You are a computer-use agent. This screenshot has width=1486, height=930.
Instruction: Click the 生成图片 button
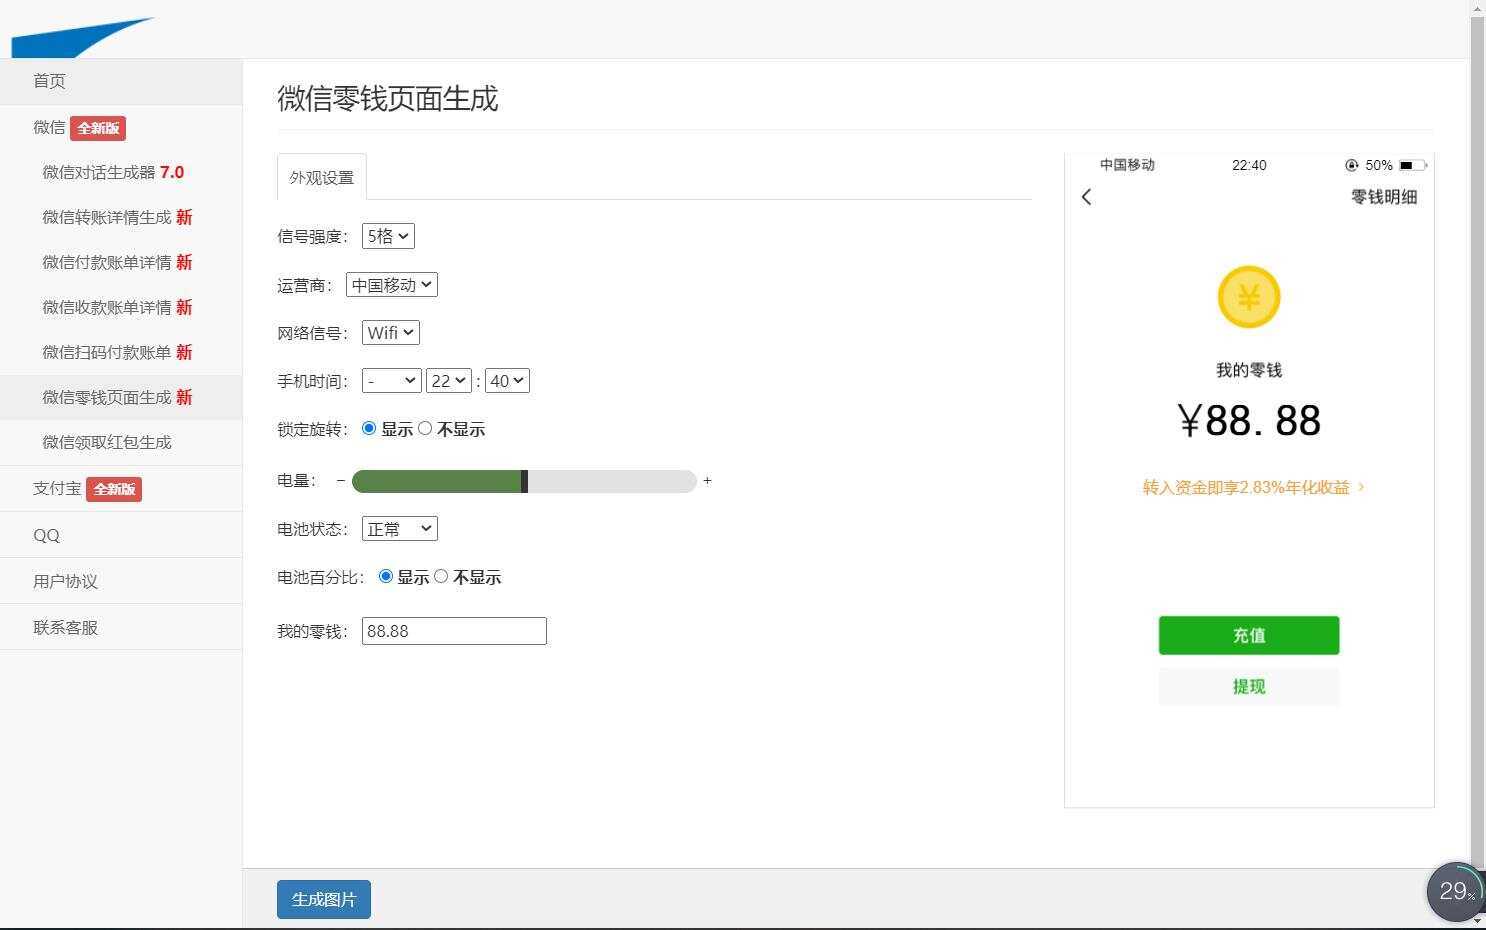click(323, 899)
